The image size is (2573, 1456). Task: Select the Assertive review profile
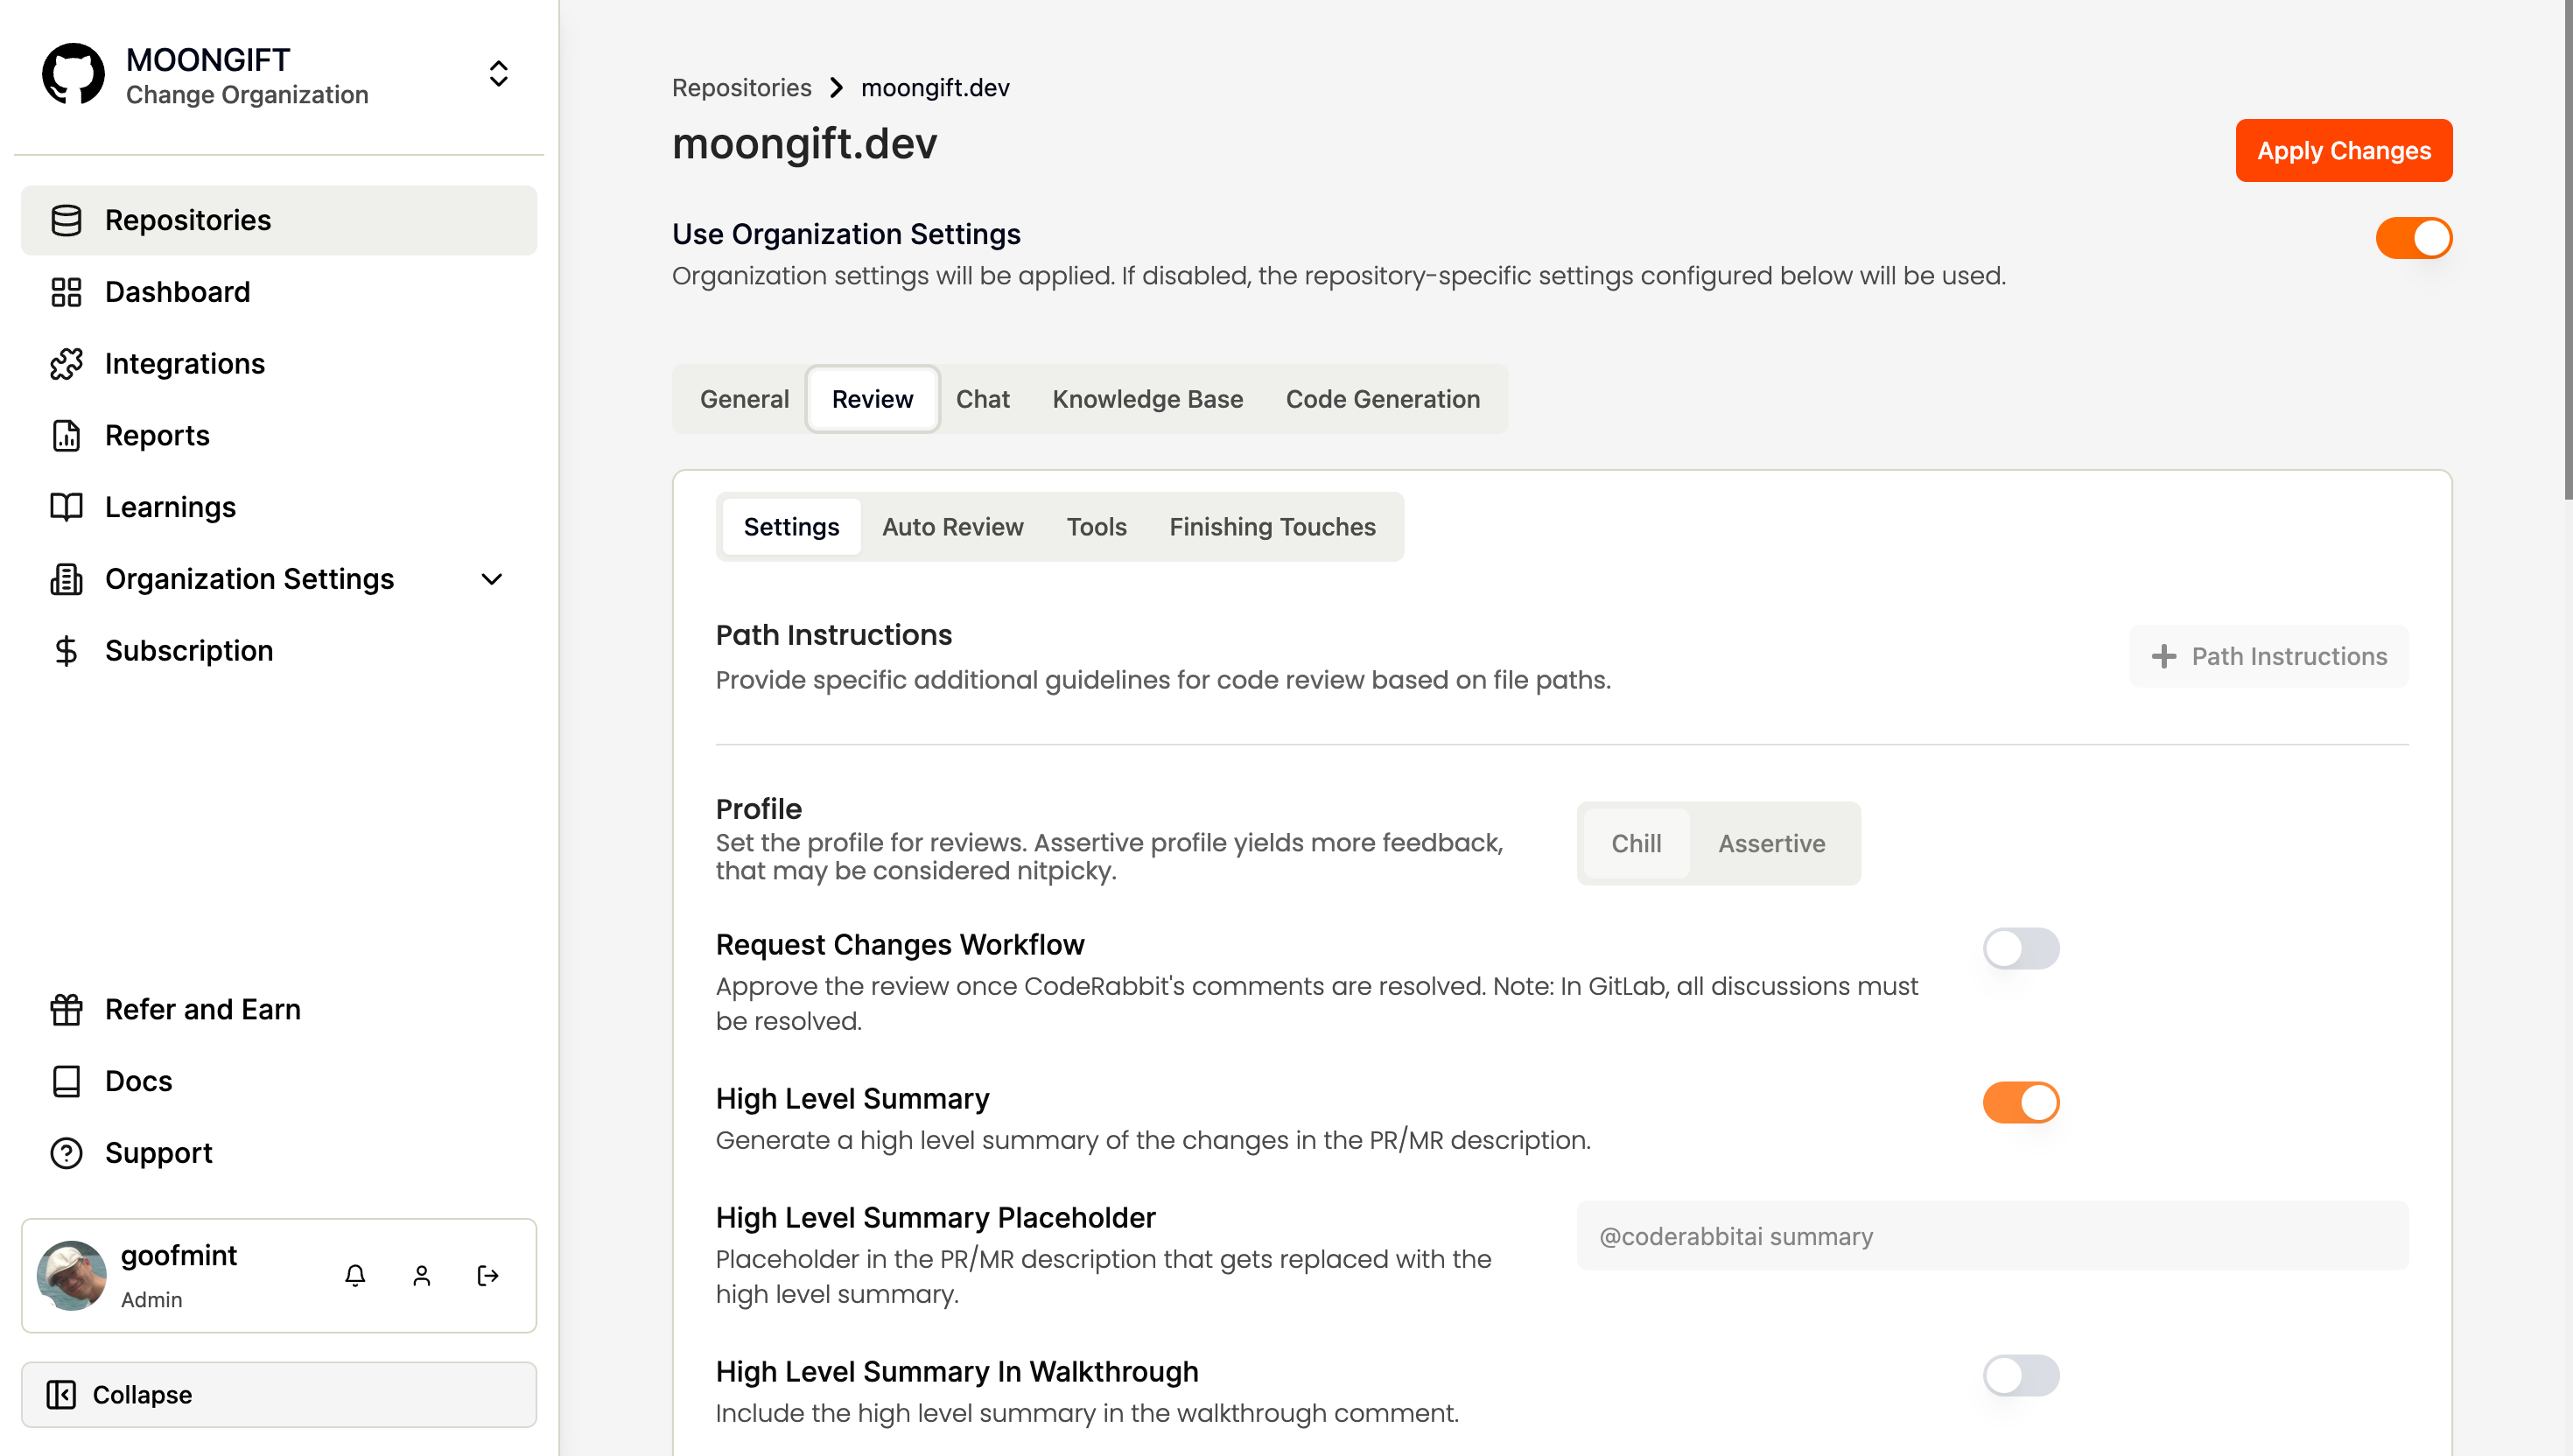[x=1771, y=843]
